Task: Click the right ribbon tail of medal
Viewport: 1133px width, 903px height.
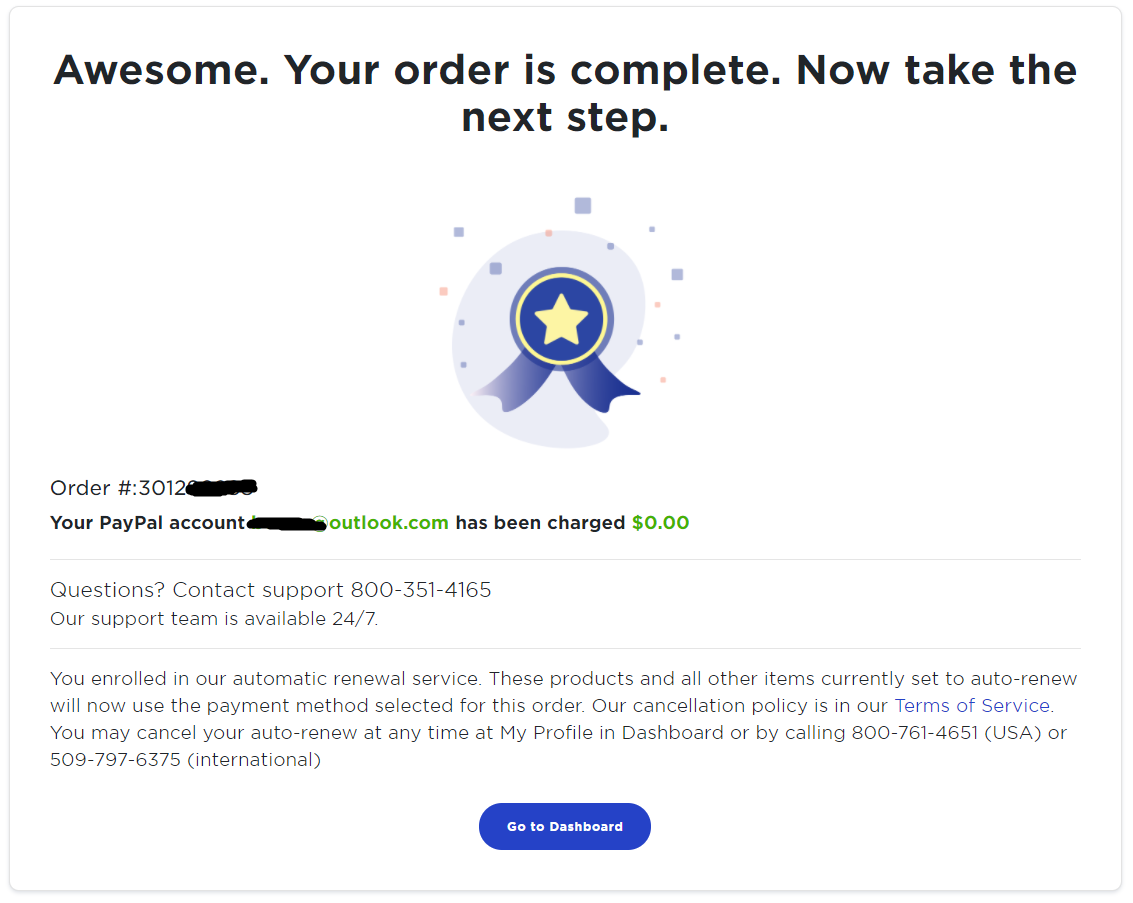Action: [x=604, y=384]
